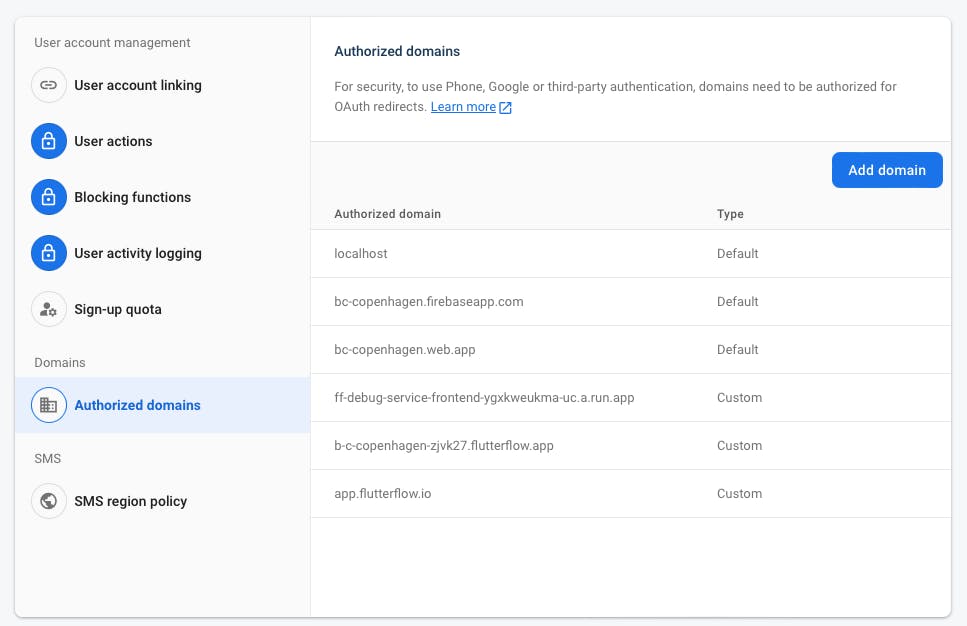The width and height of the screenshot is (967, 626).
Task: Follow the Learn more link
Action: 463,107
